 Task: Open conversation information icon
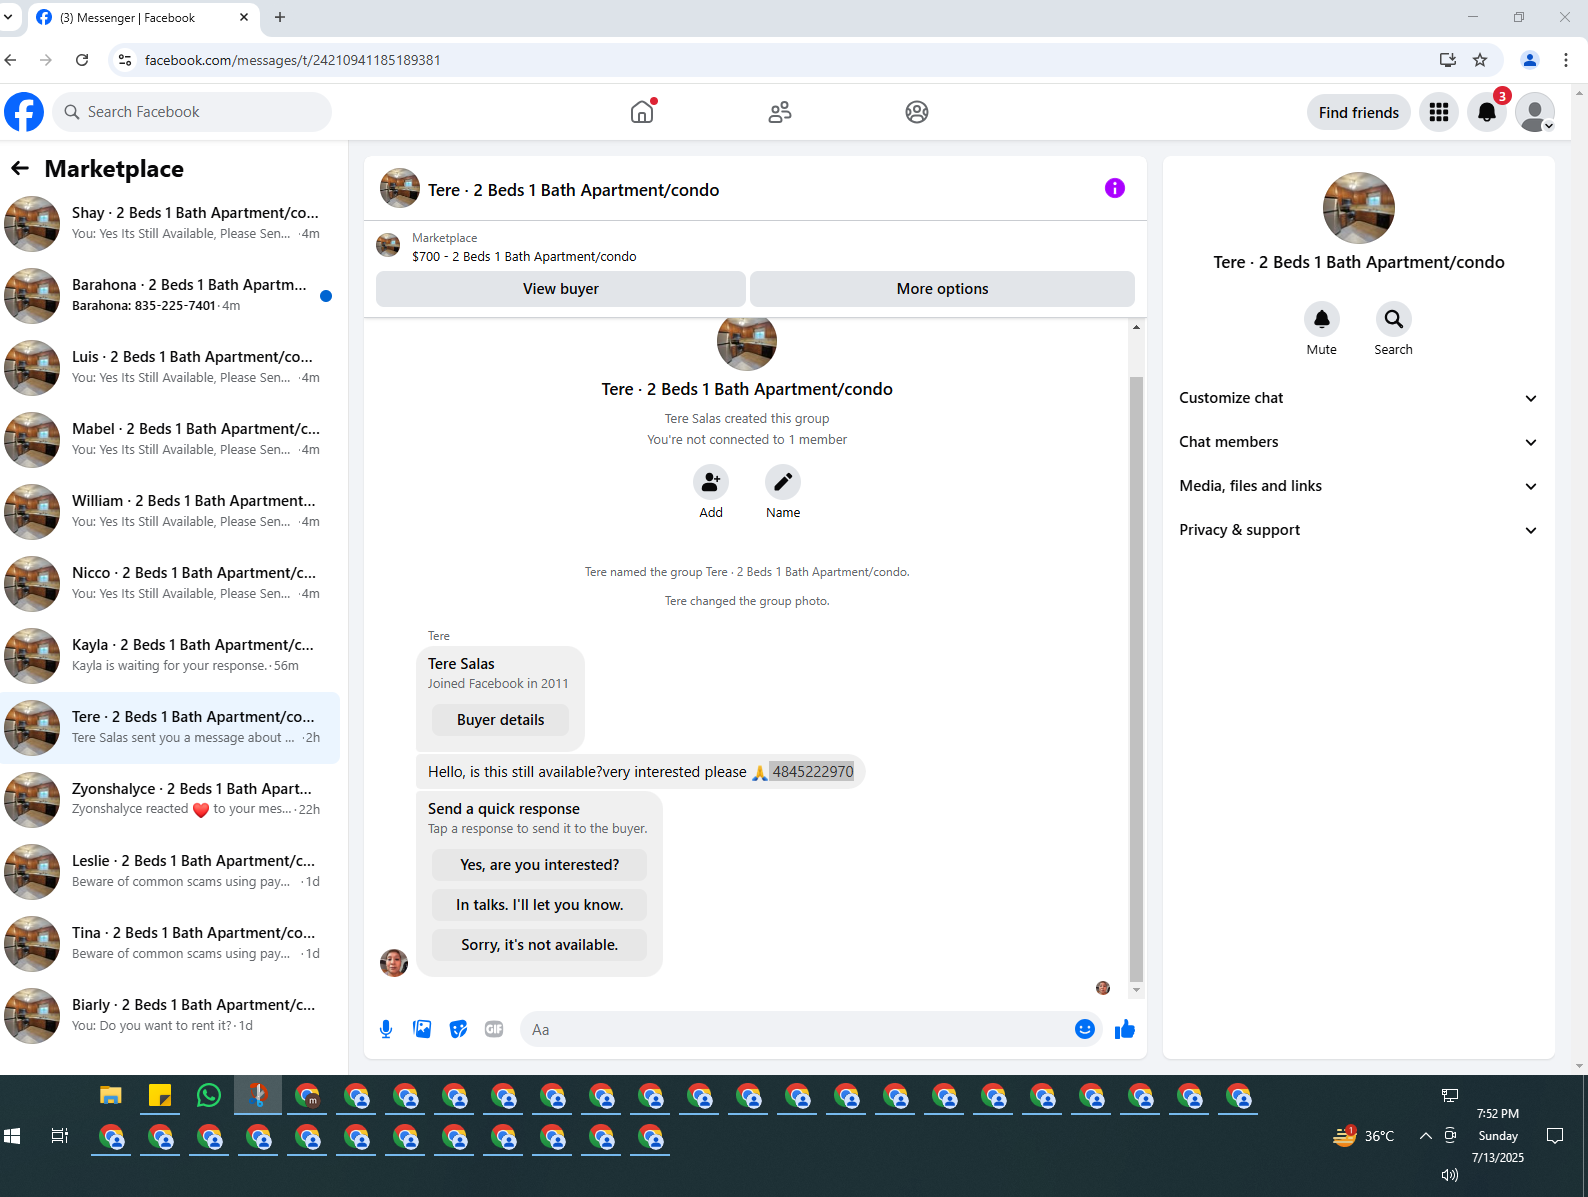click(1115, 188)
